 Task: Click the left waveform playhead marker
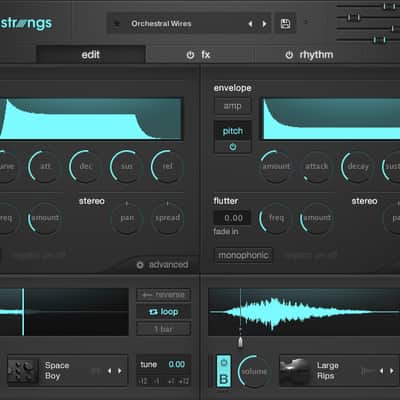(23, 312)
